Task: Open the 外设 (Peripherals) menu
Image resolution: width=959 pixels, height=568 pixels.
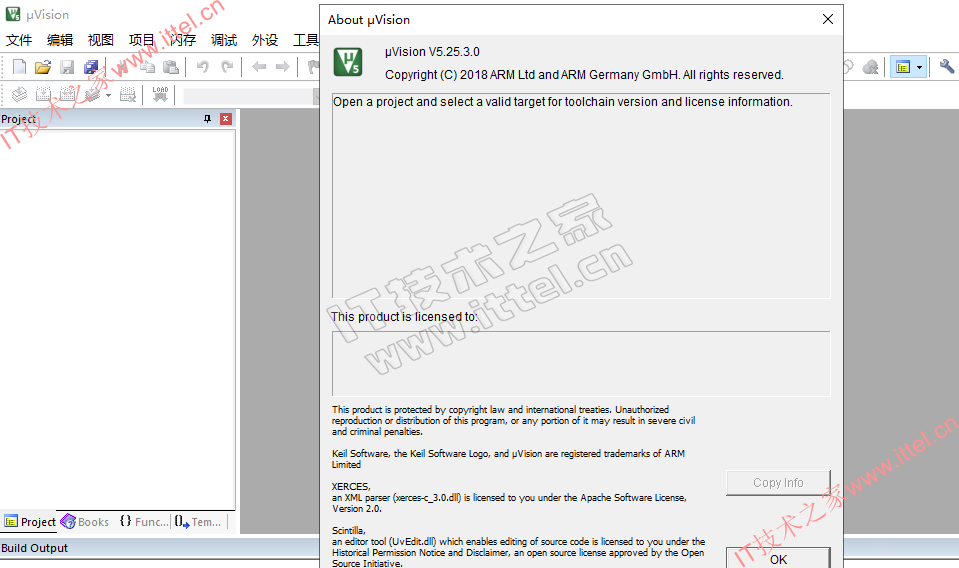Action: click(x=265, y=40)
